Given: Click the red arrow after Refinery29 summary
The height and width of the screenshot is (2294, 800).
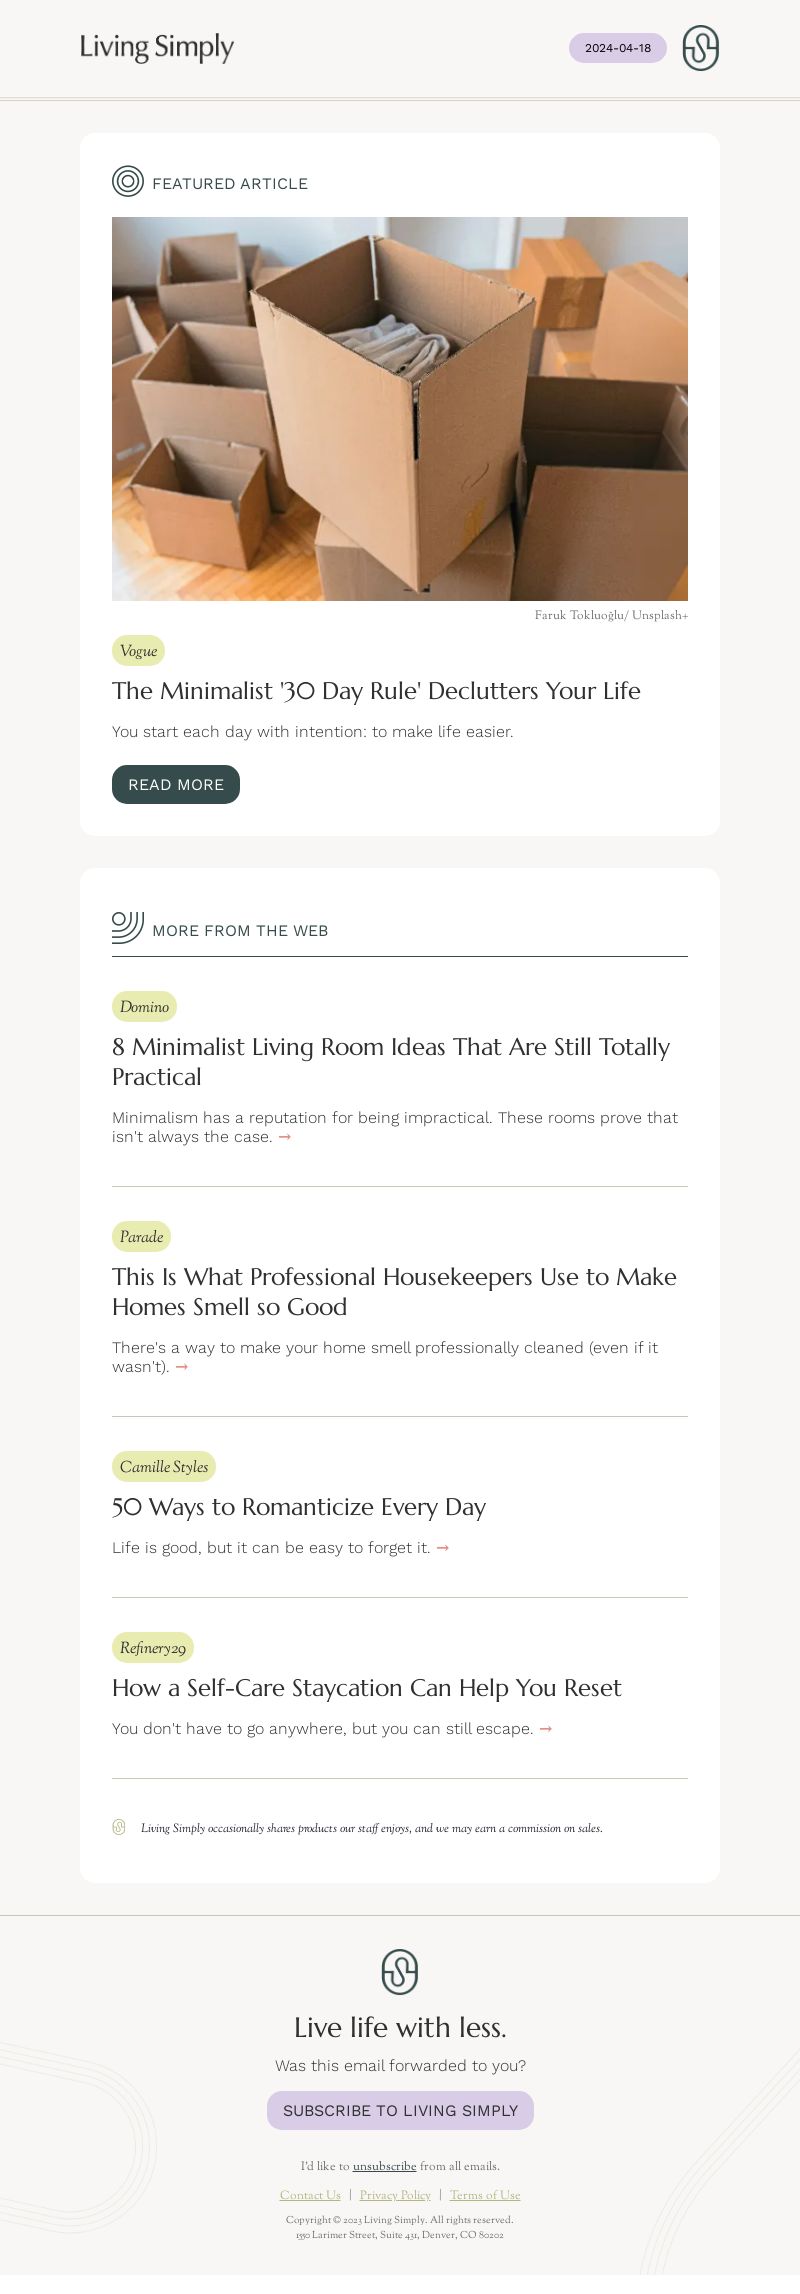Looking at the screenshot, I should pos(546,1729).
